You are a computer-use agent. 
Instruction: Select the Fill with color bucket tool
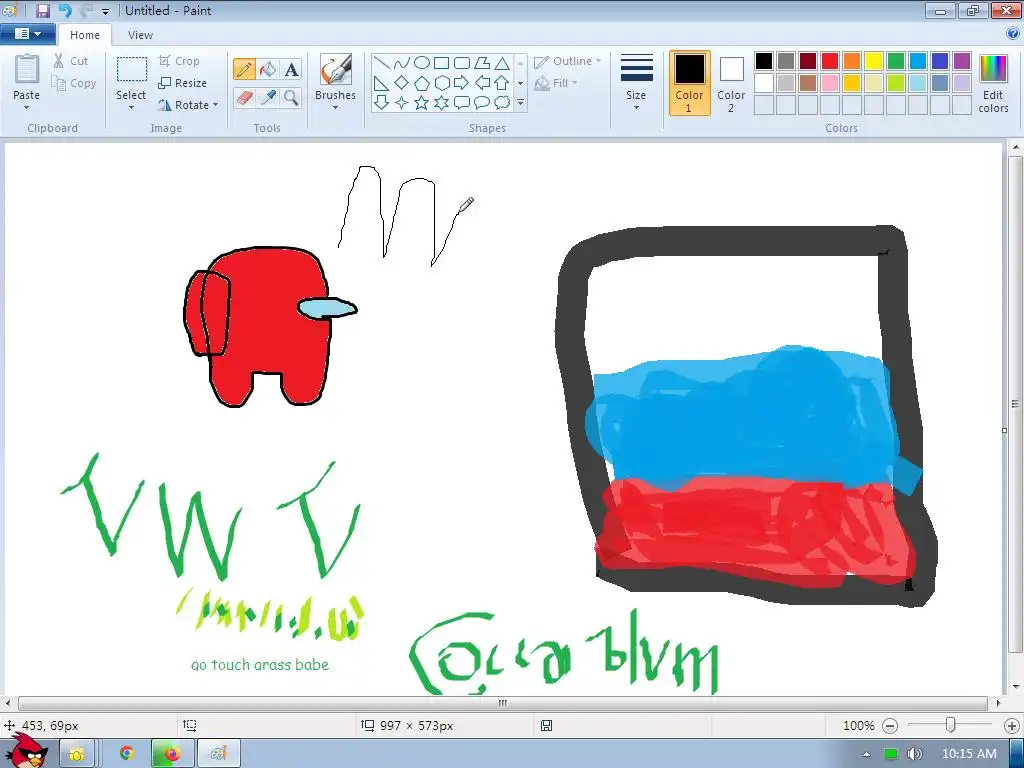pyautogui.click(x=268, y=69)
